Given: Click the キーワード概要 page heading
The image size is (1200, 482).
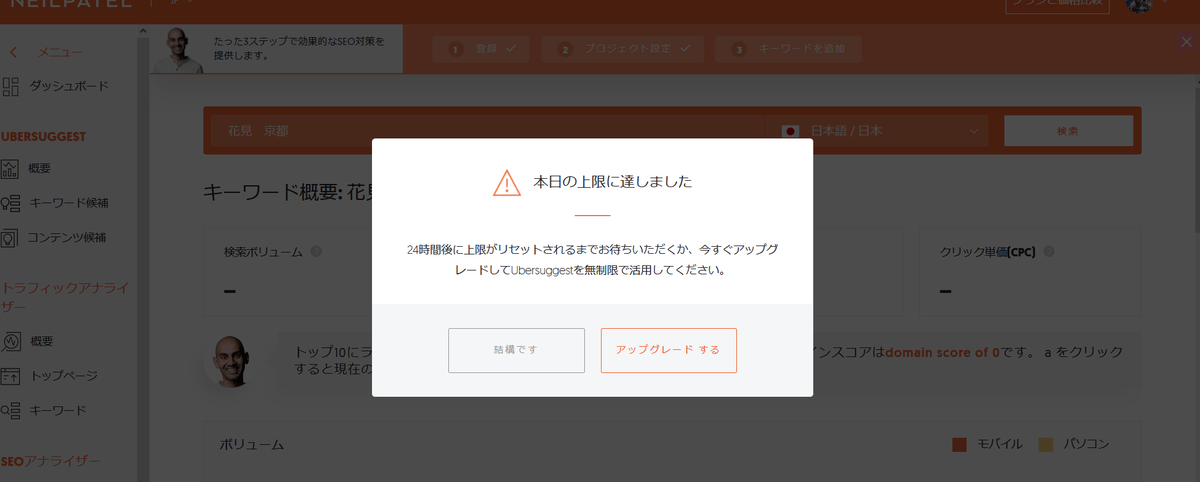Looking at the screenshot, I should click(x=288, y=192).
